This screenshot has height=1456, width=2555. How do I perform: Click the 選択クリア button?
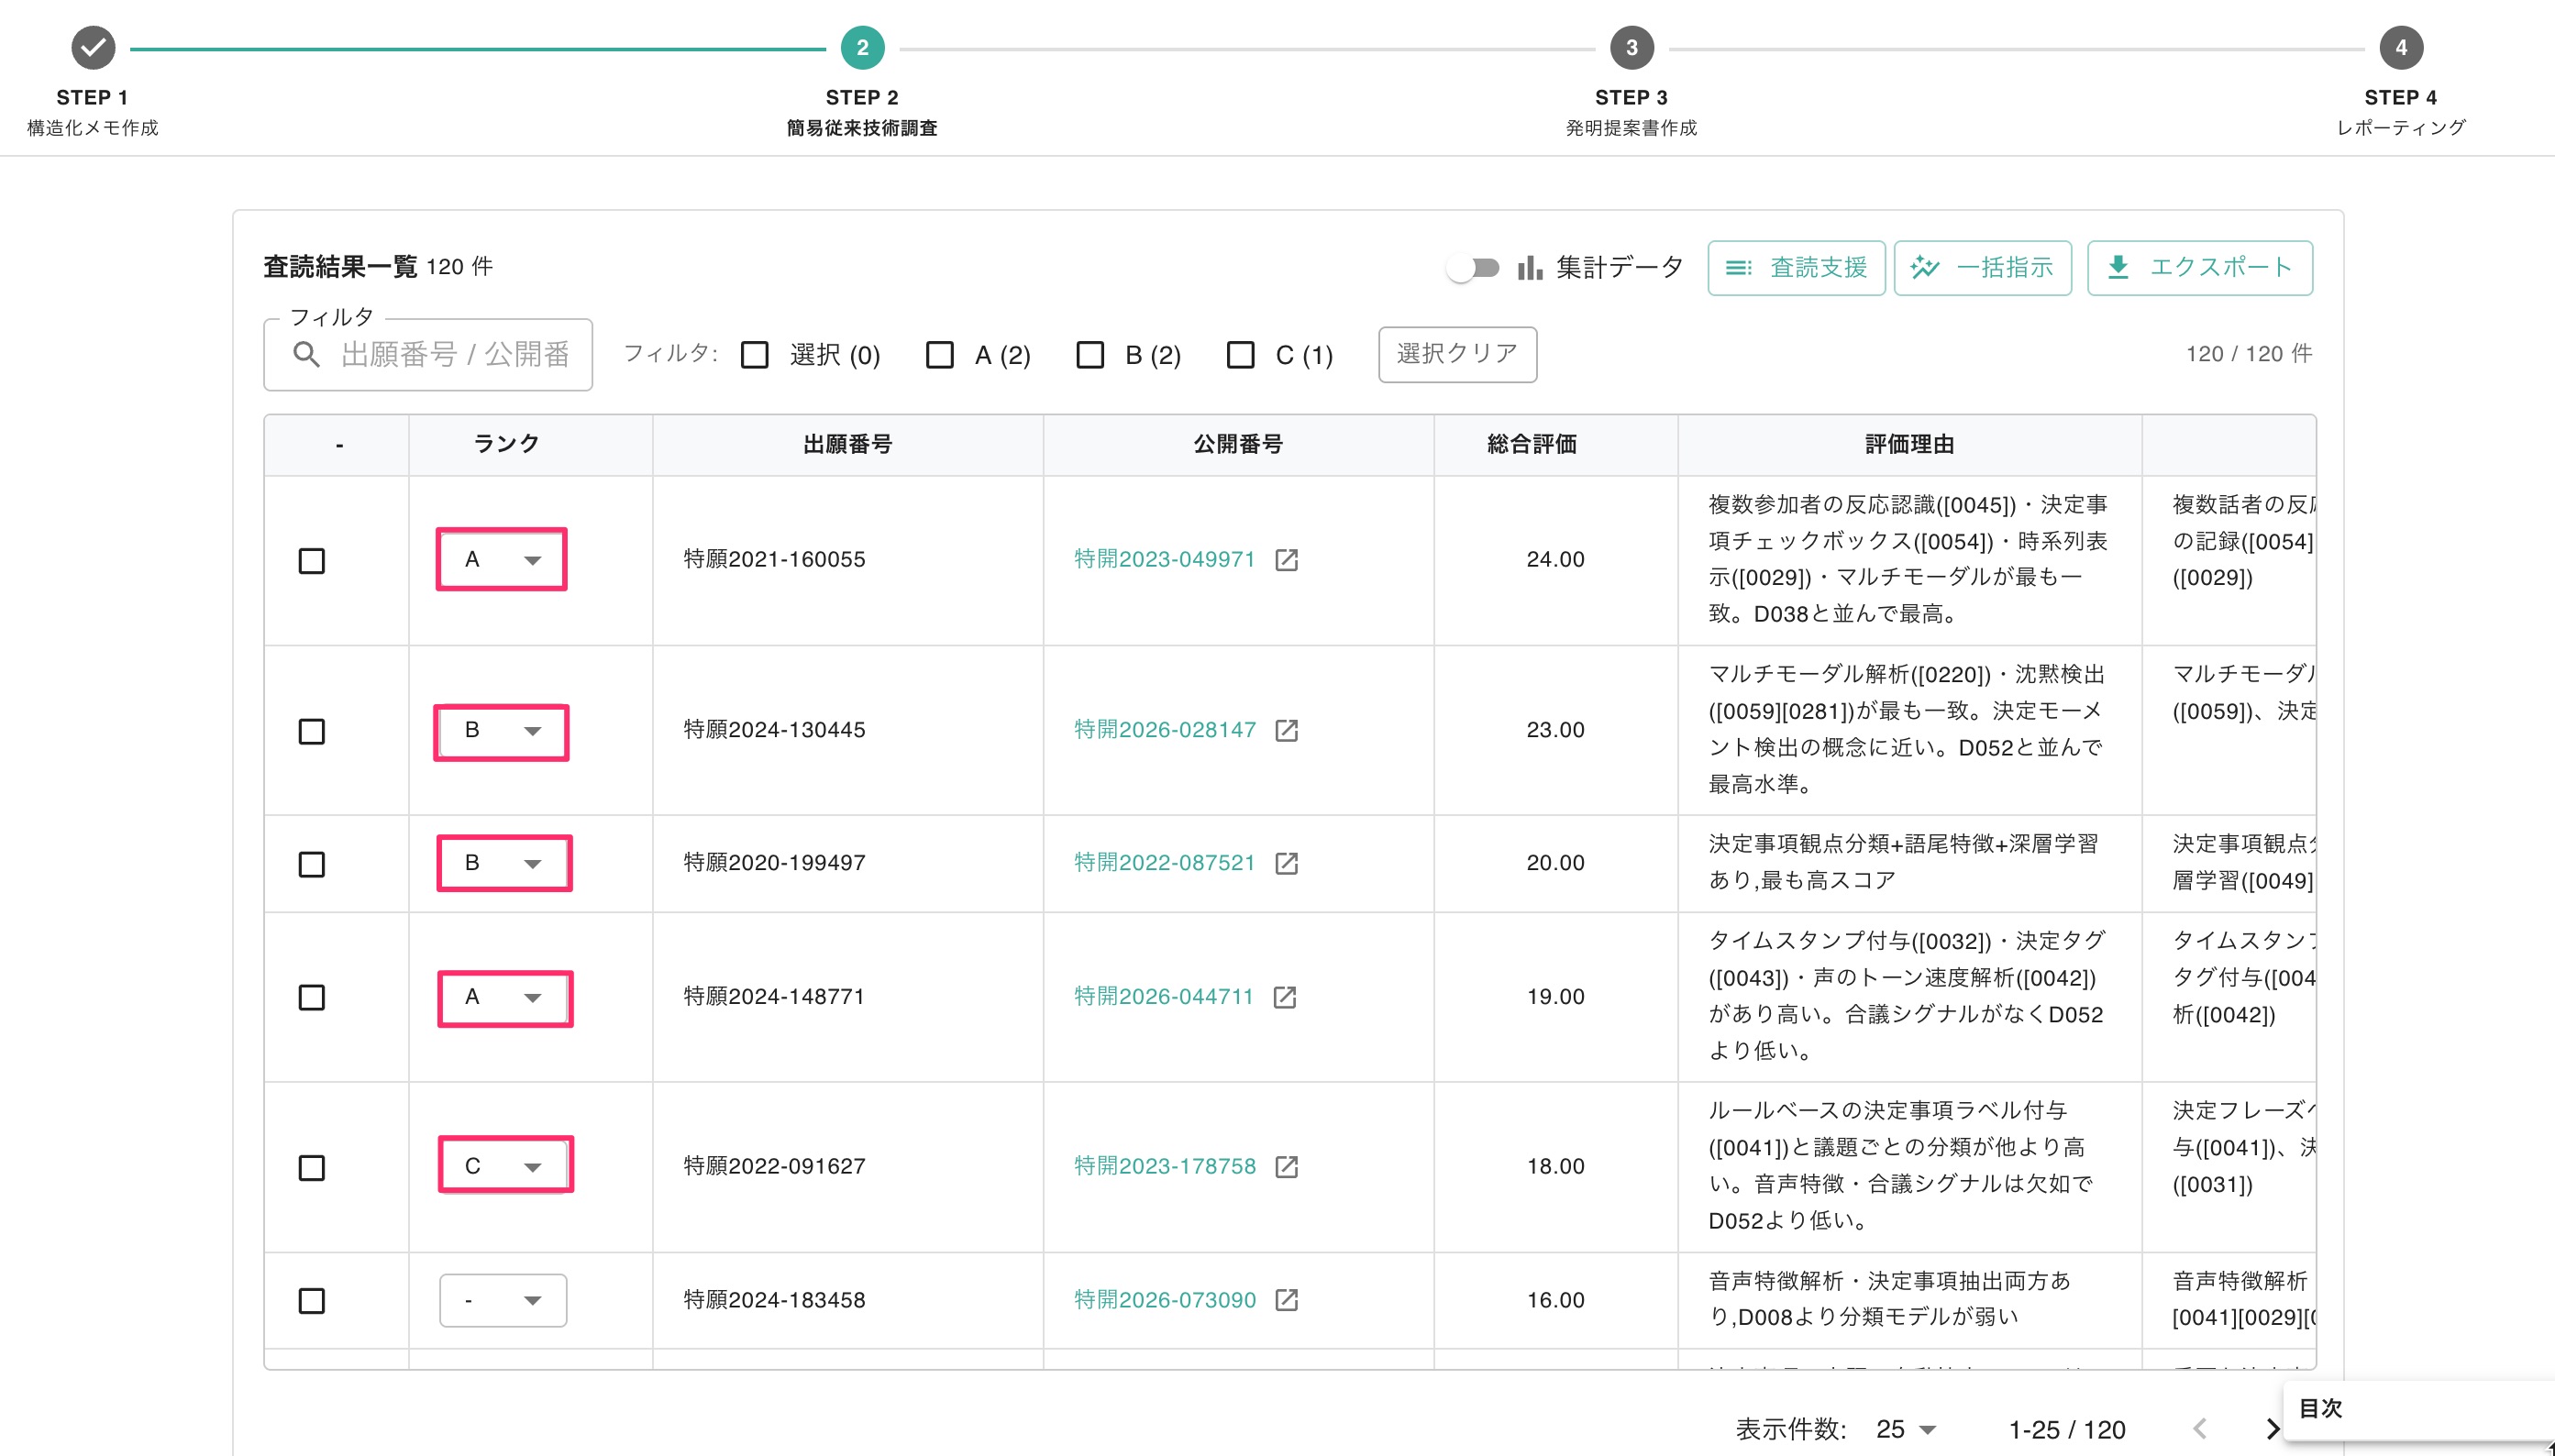1457,354
